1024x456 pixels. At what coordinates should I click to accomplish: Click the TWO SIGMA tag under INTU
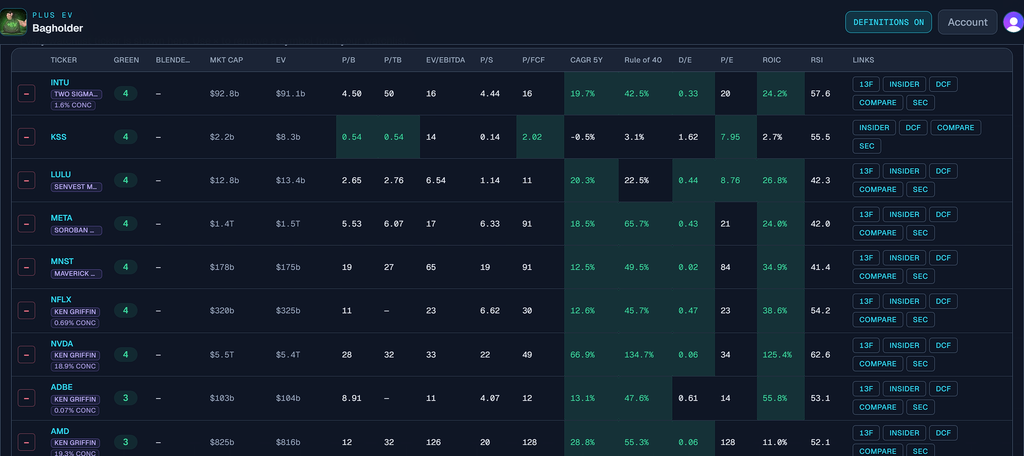point(76,94)
